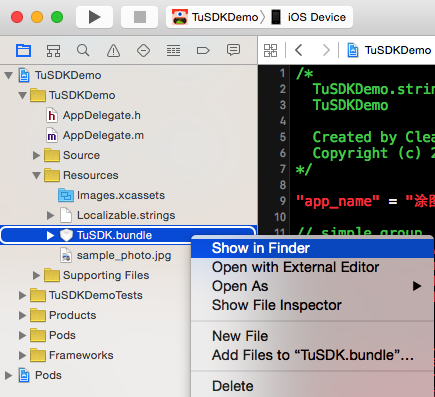Open the Issue navigator warning icon
This screenshot has height=397, width=435.
click(x=113, y=51)
